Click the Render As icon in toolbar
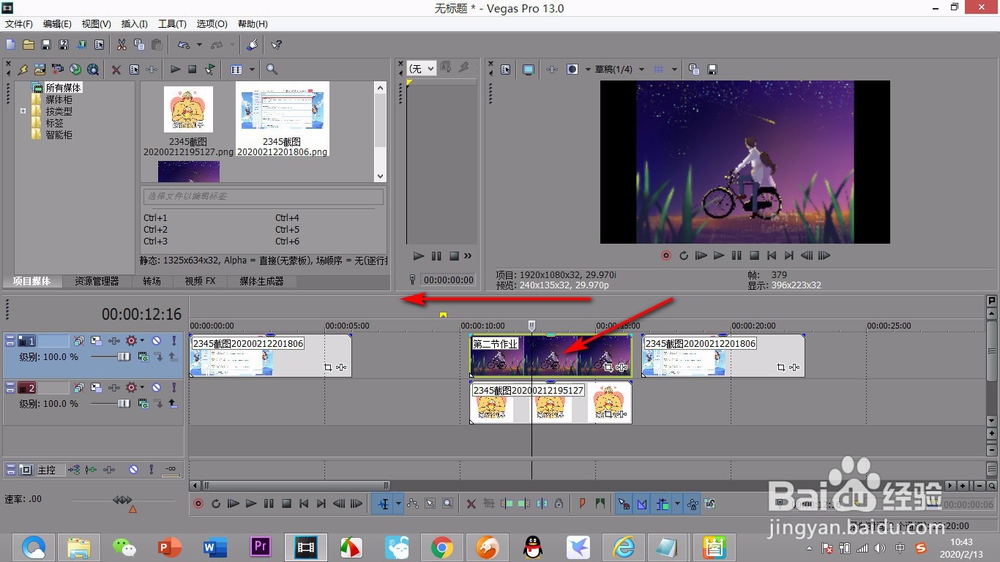Screen dimensions: 1000x562 pos(82,45)
